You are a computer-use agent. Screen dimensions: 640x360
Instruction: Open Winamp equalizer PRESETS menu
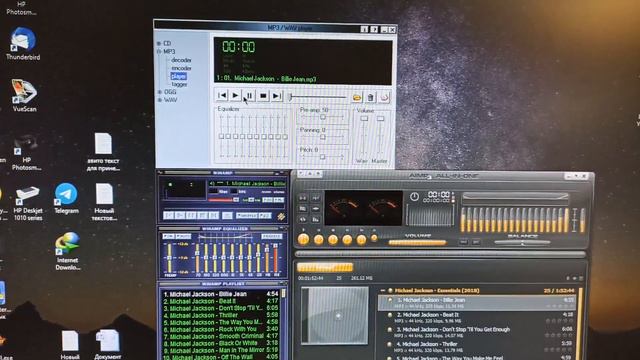point(272,236)
